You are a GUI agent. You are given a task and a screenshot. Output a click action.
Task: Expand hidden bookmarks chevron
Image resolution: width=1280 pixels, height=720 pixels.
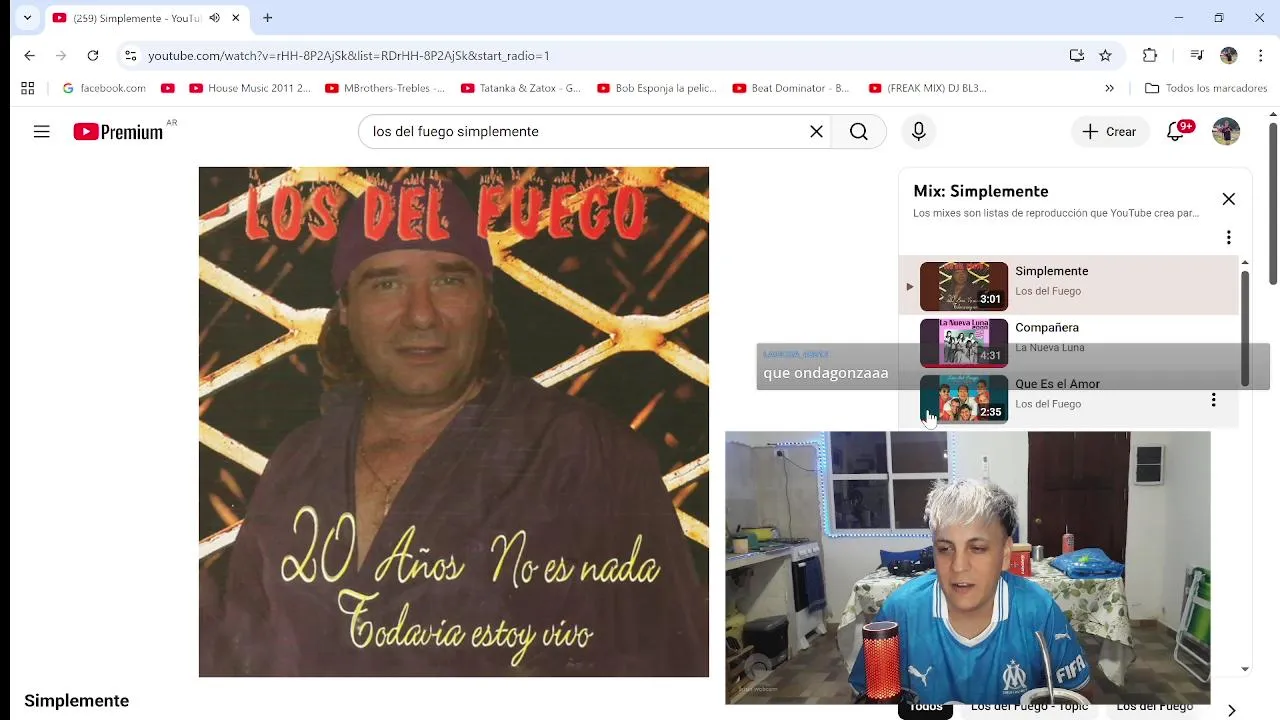(x=1109, y=88)
